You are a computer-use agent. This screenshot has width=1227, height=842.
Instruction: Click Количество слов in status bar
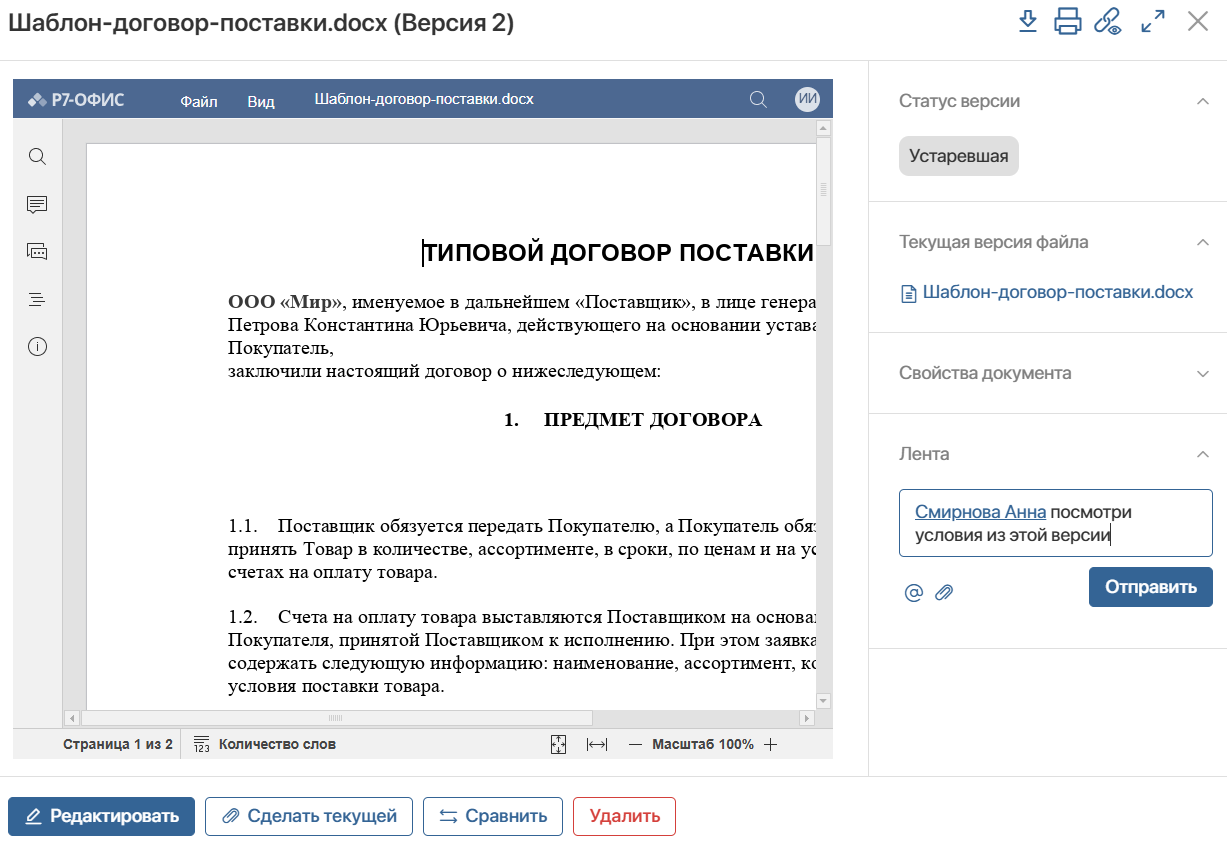277,744
